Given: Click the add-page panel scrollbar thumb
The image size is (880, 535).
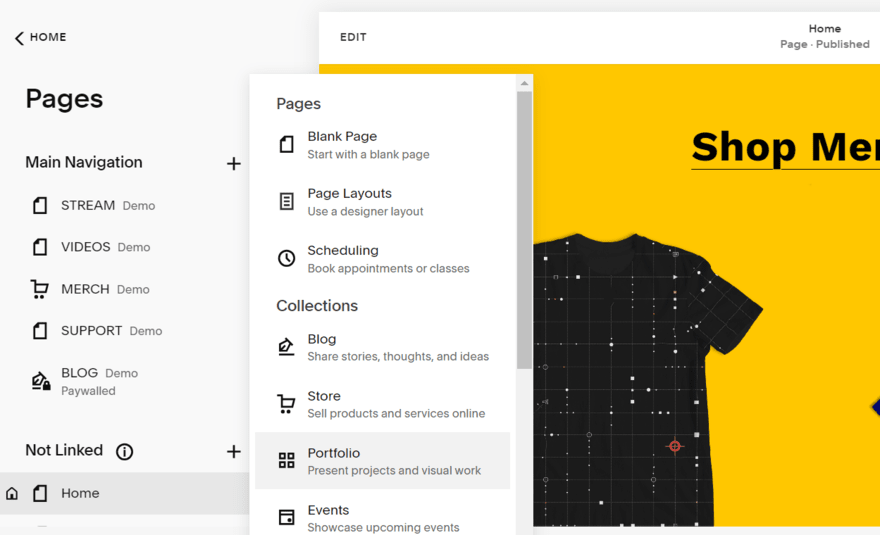Looking at the screenshot, I should pyautogui.click(x=524, y=230).
